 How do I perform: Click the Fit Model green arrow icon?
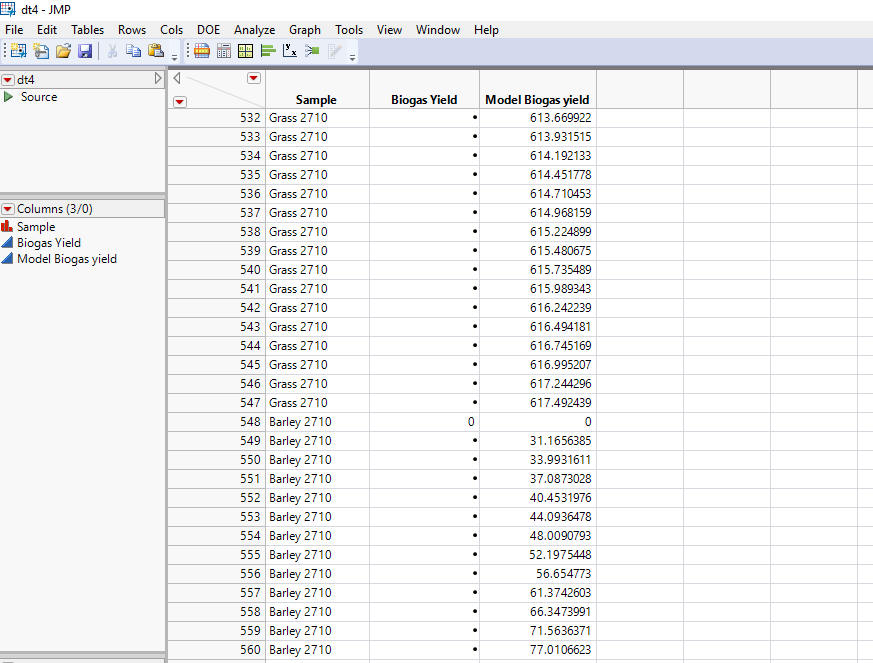click(x=312, y=51)
